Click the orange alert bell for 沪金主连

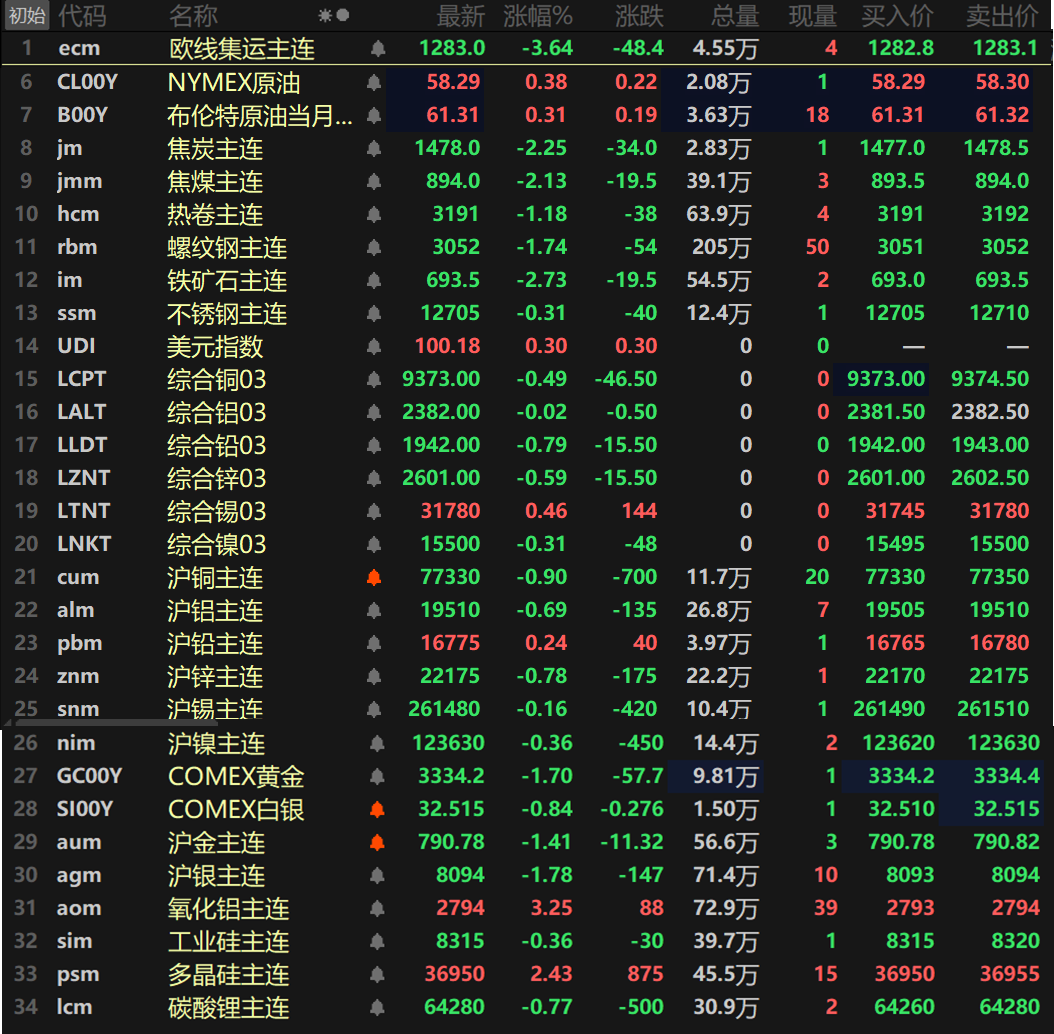coord(378,842)
